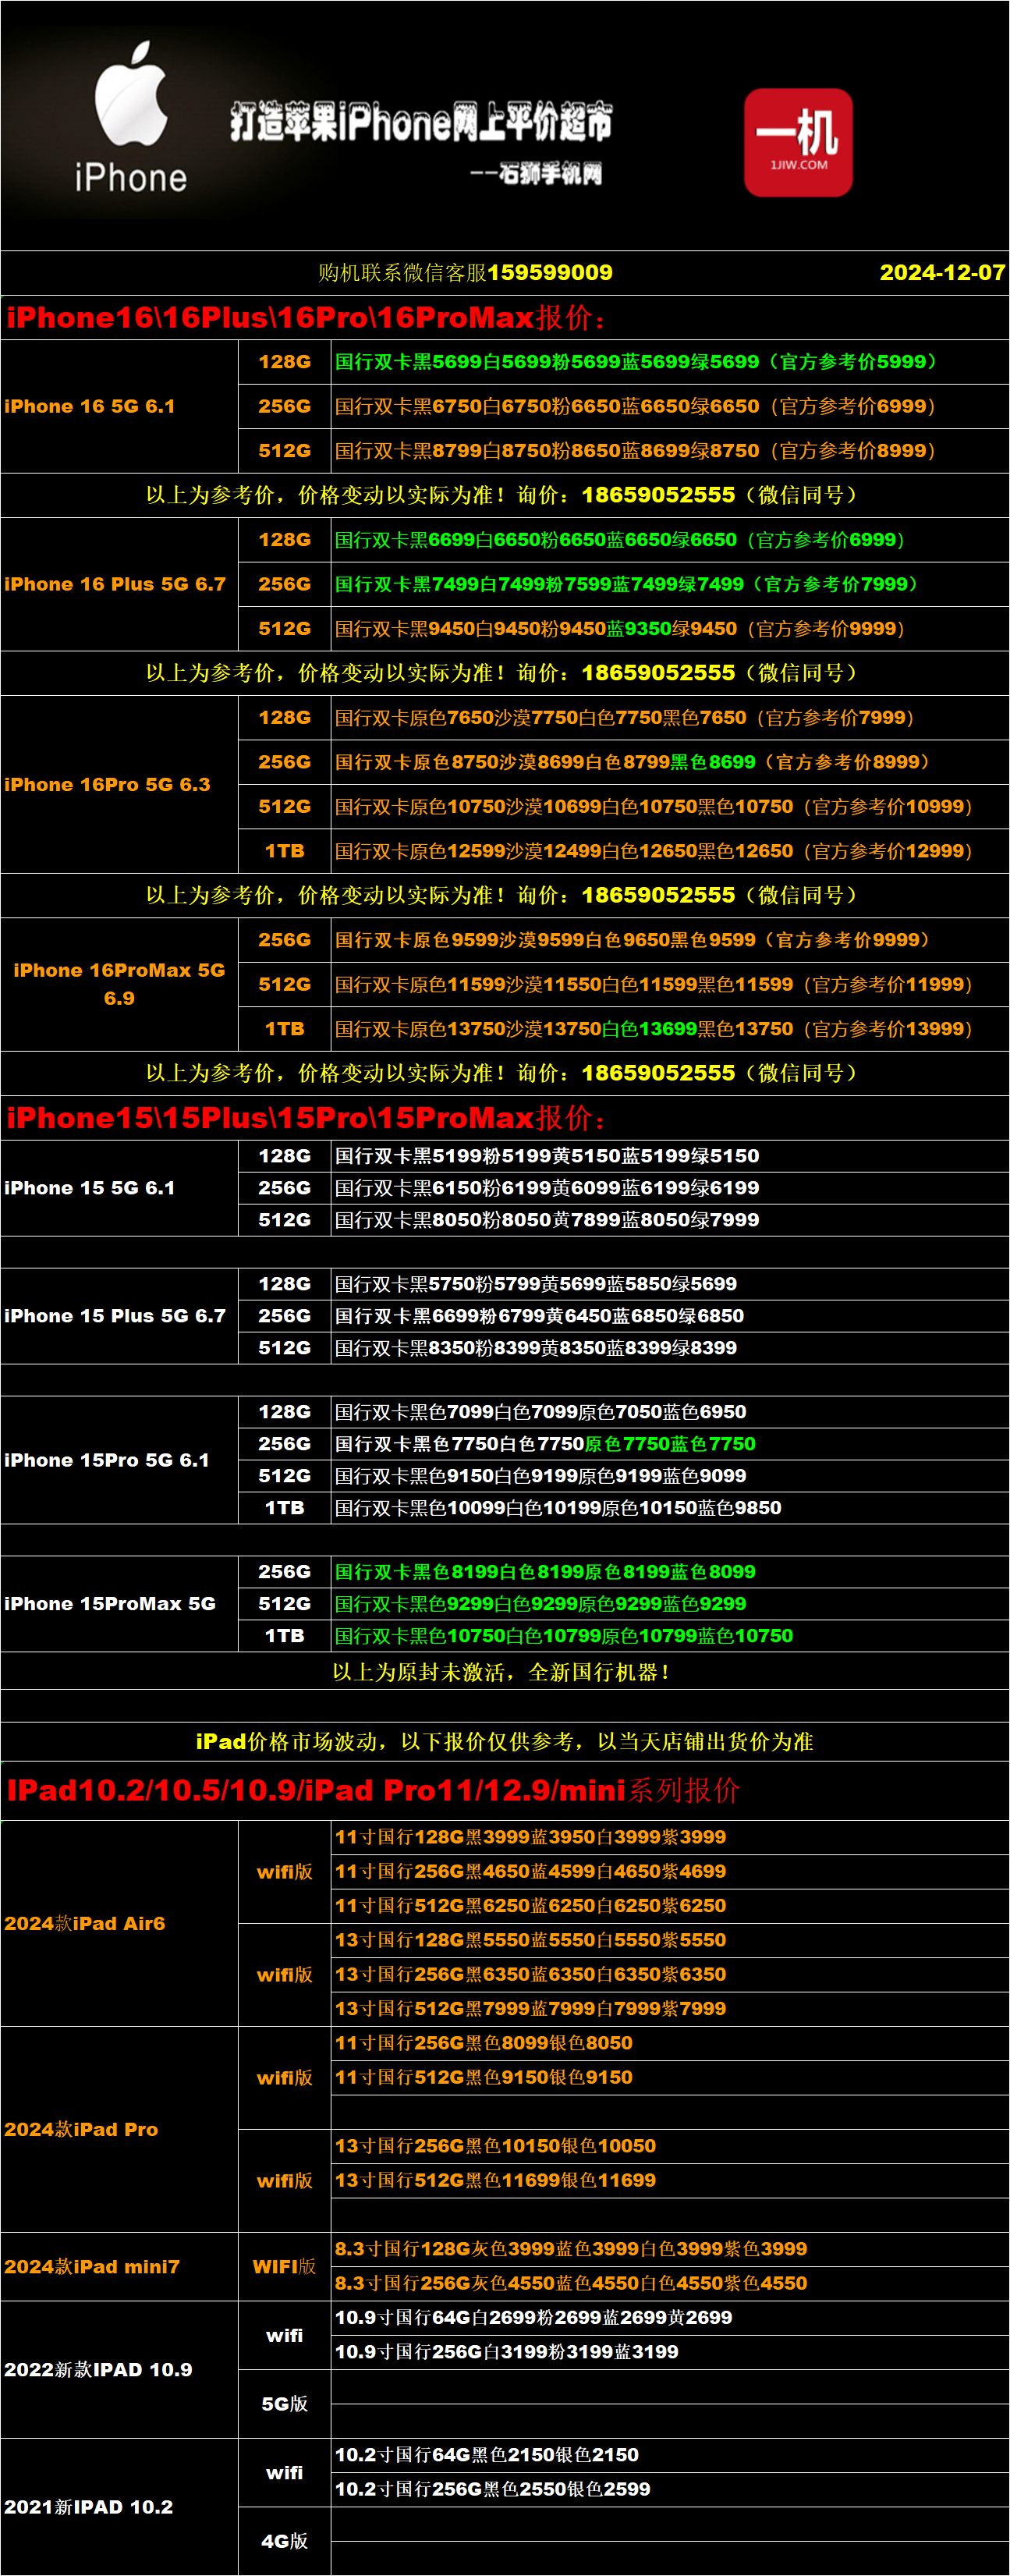Select Air6 13寸国行256G row 黑6350
Viewport: 1010px width, 2576px height.
point(669,1974)
